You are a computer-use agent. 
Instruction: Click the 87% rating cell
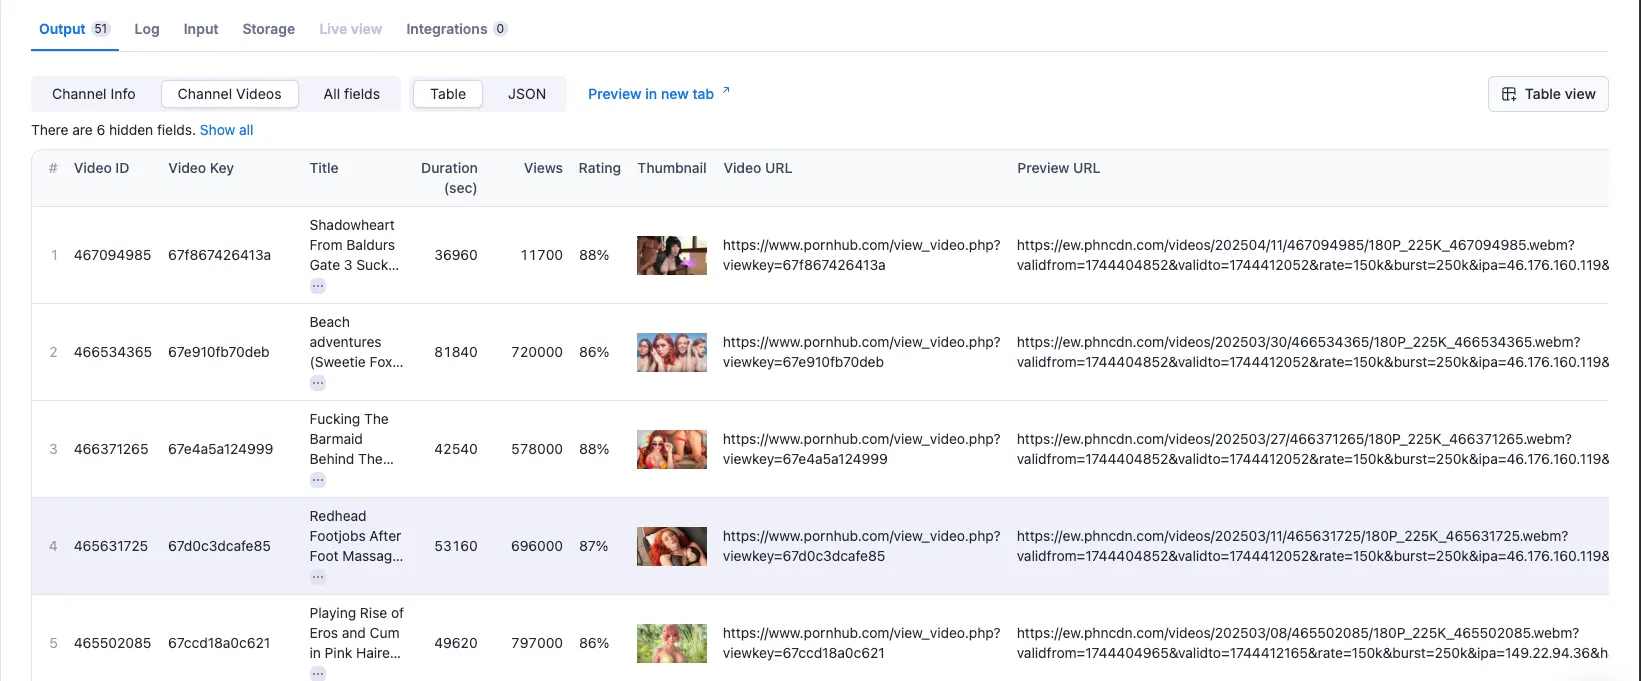[x=594, y=546]
